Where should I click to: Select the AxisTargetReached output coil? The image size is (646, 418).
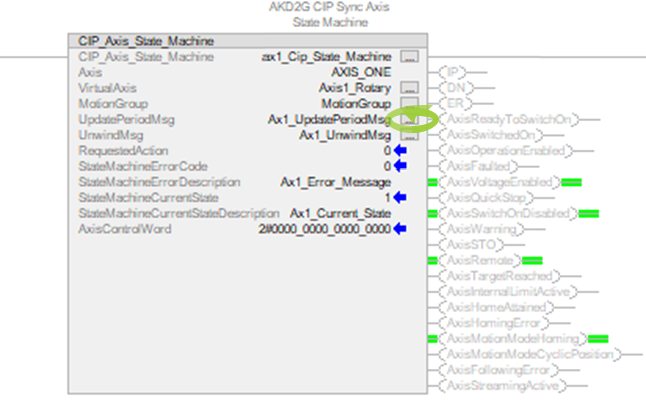500,276
